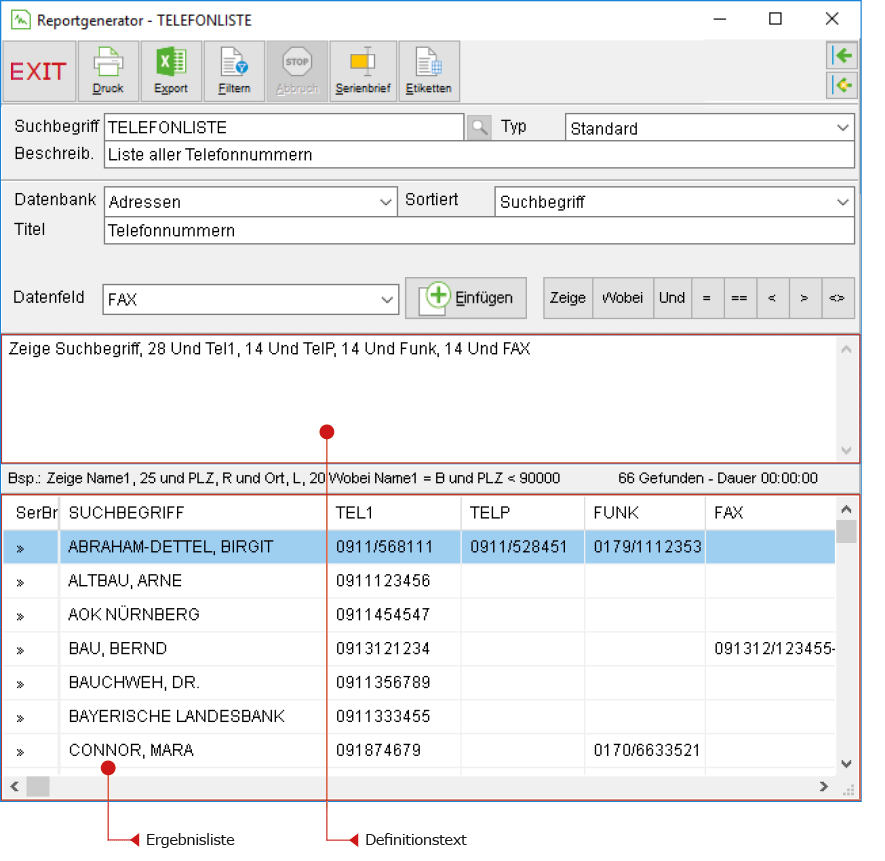
Task: Insert the not-equal operator
Action: [x=838, y=298]
